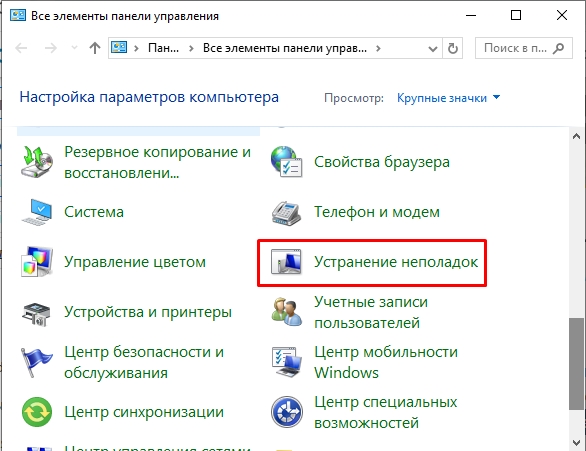Click the Учетные записи пользователей people icon
The width and height of the screenshot is (586, 451).
287,312
